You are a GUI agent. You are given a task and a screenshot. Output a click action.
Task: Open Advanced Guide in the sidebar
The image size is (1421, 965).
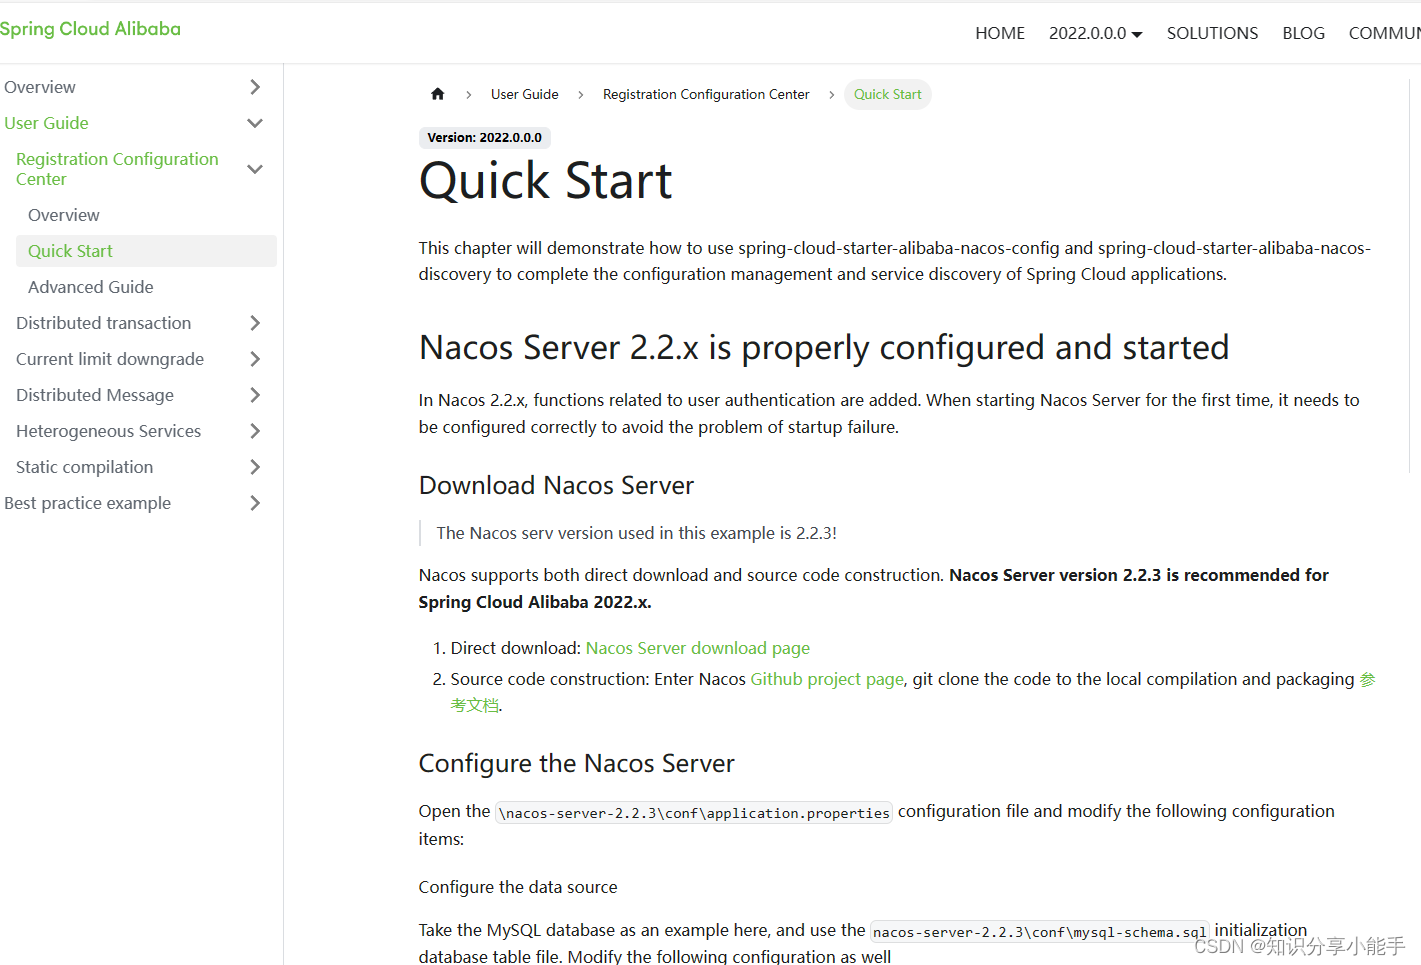(x=91, y=287)
